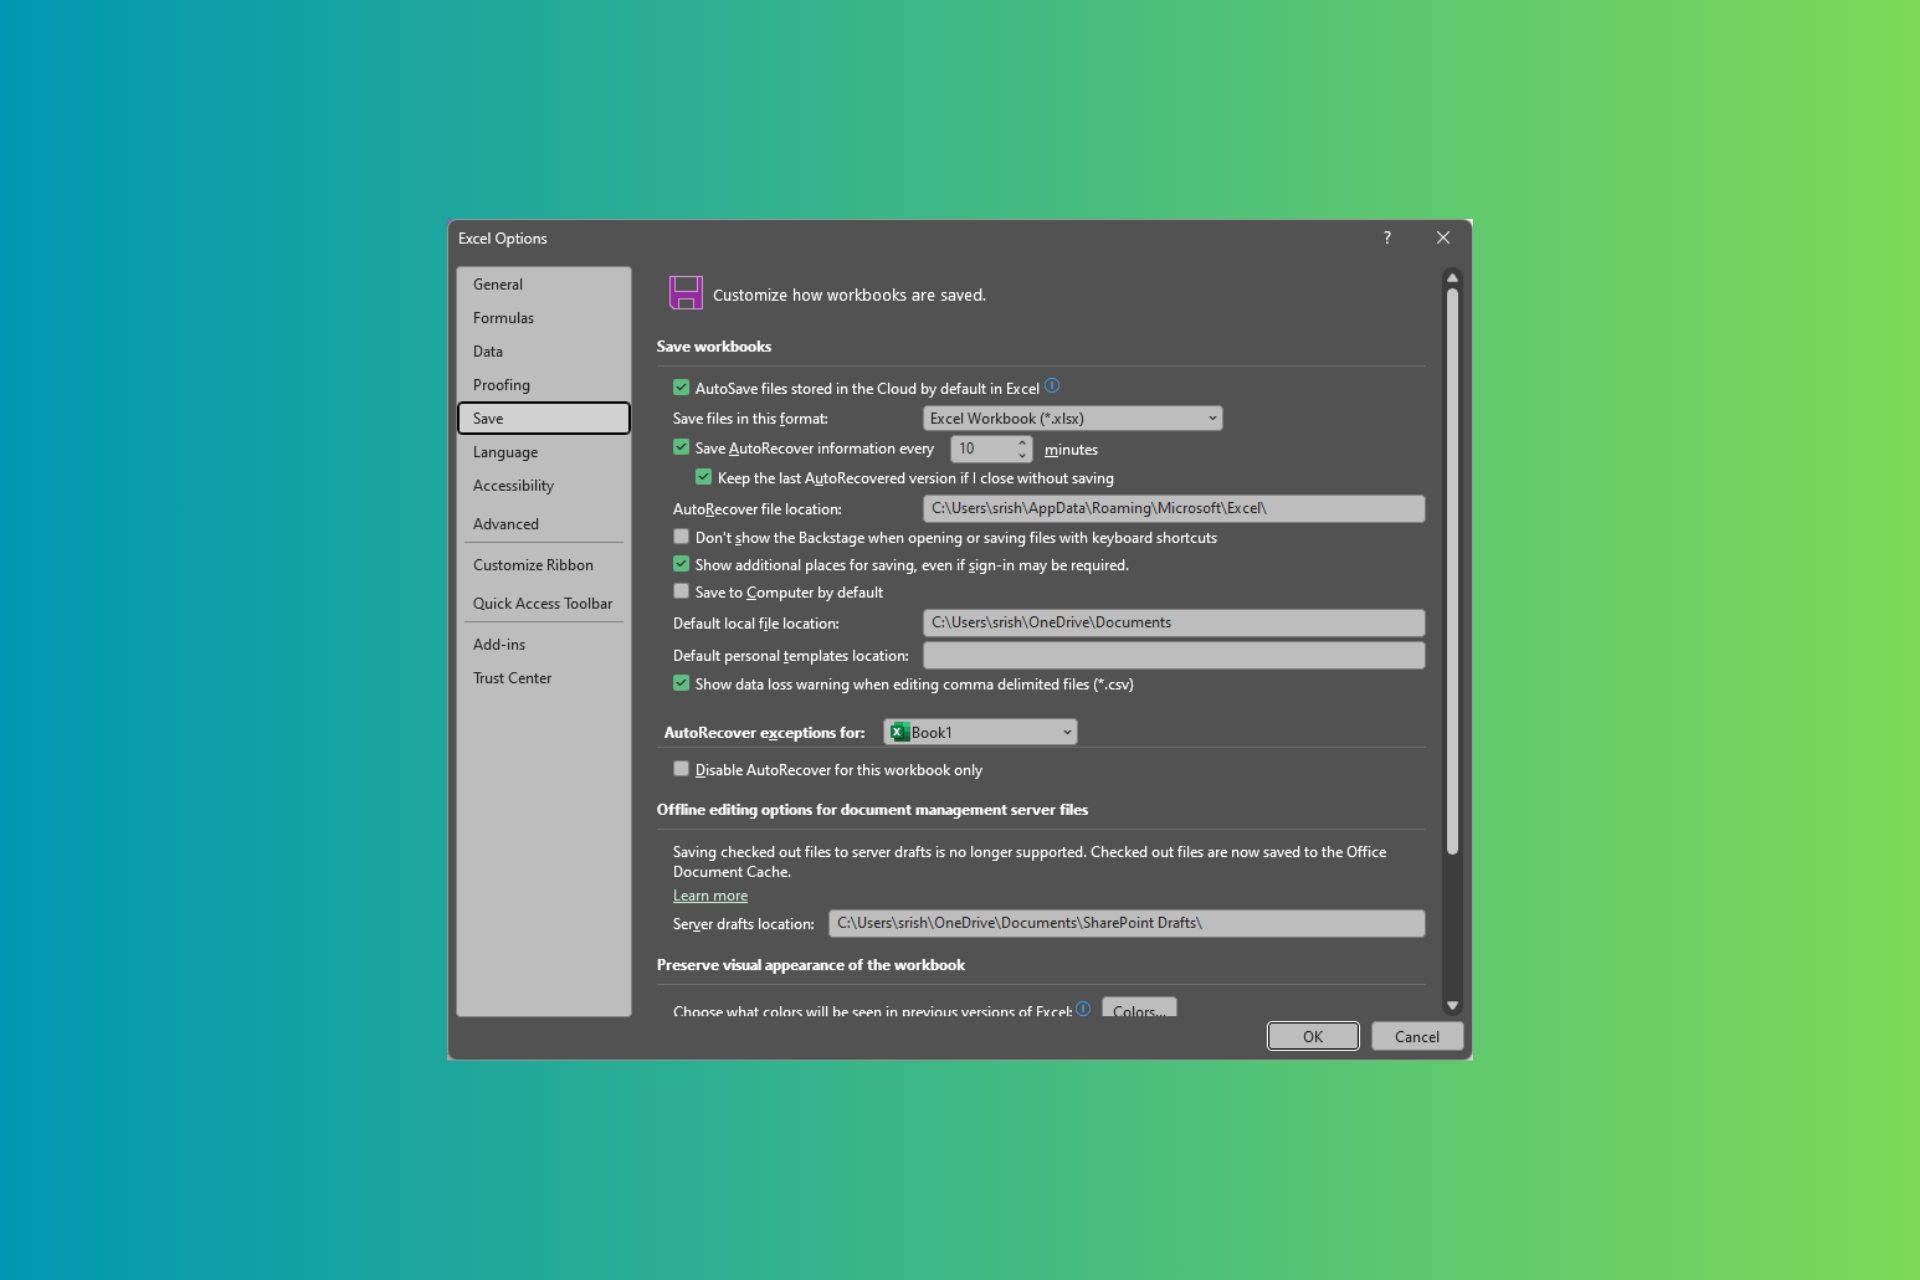
Task: Open the General options category
Action: [x=544, y=284]
